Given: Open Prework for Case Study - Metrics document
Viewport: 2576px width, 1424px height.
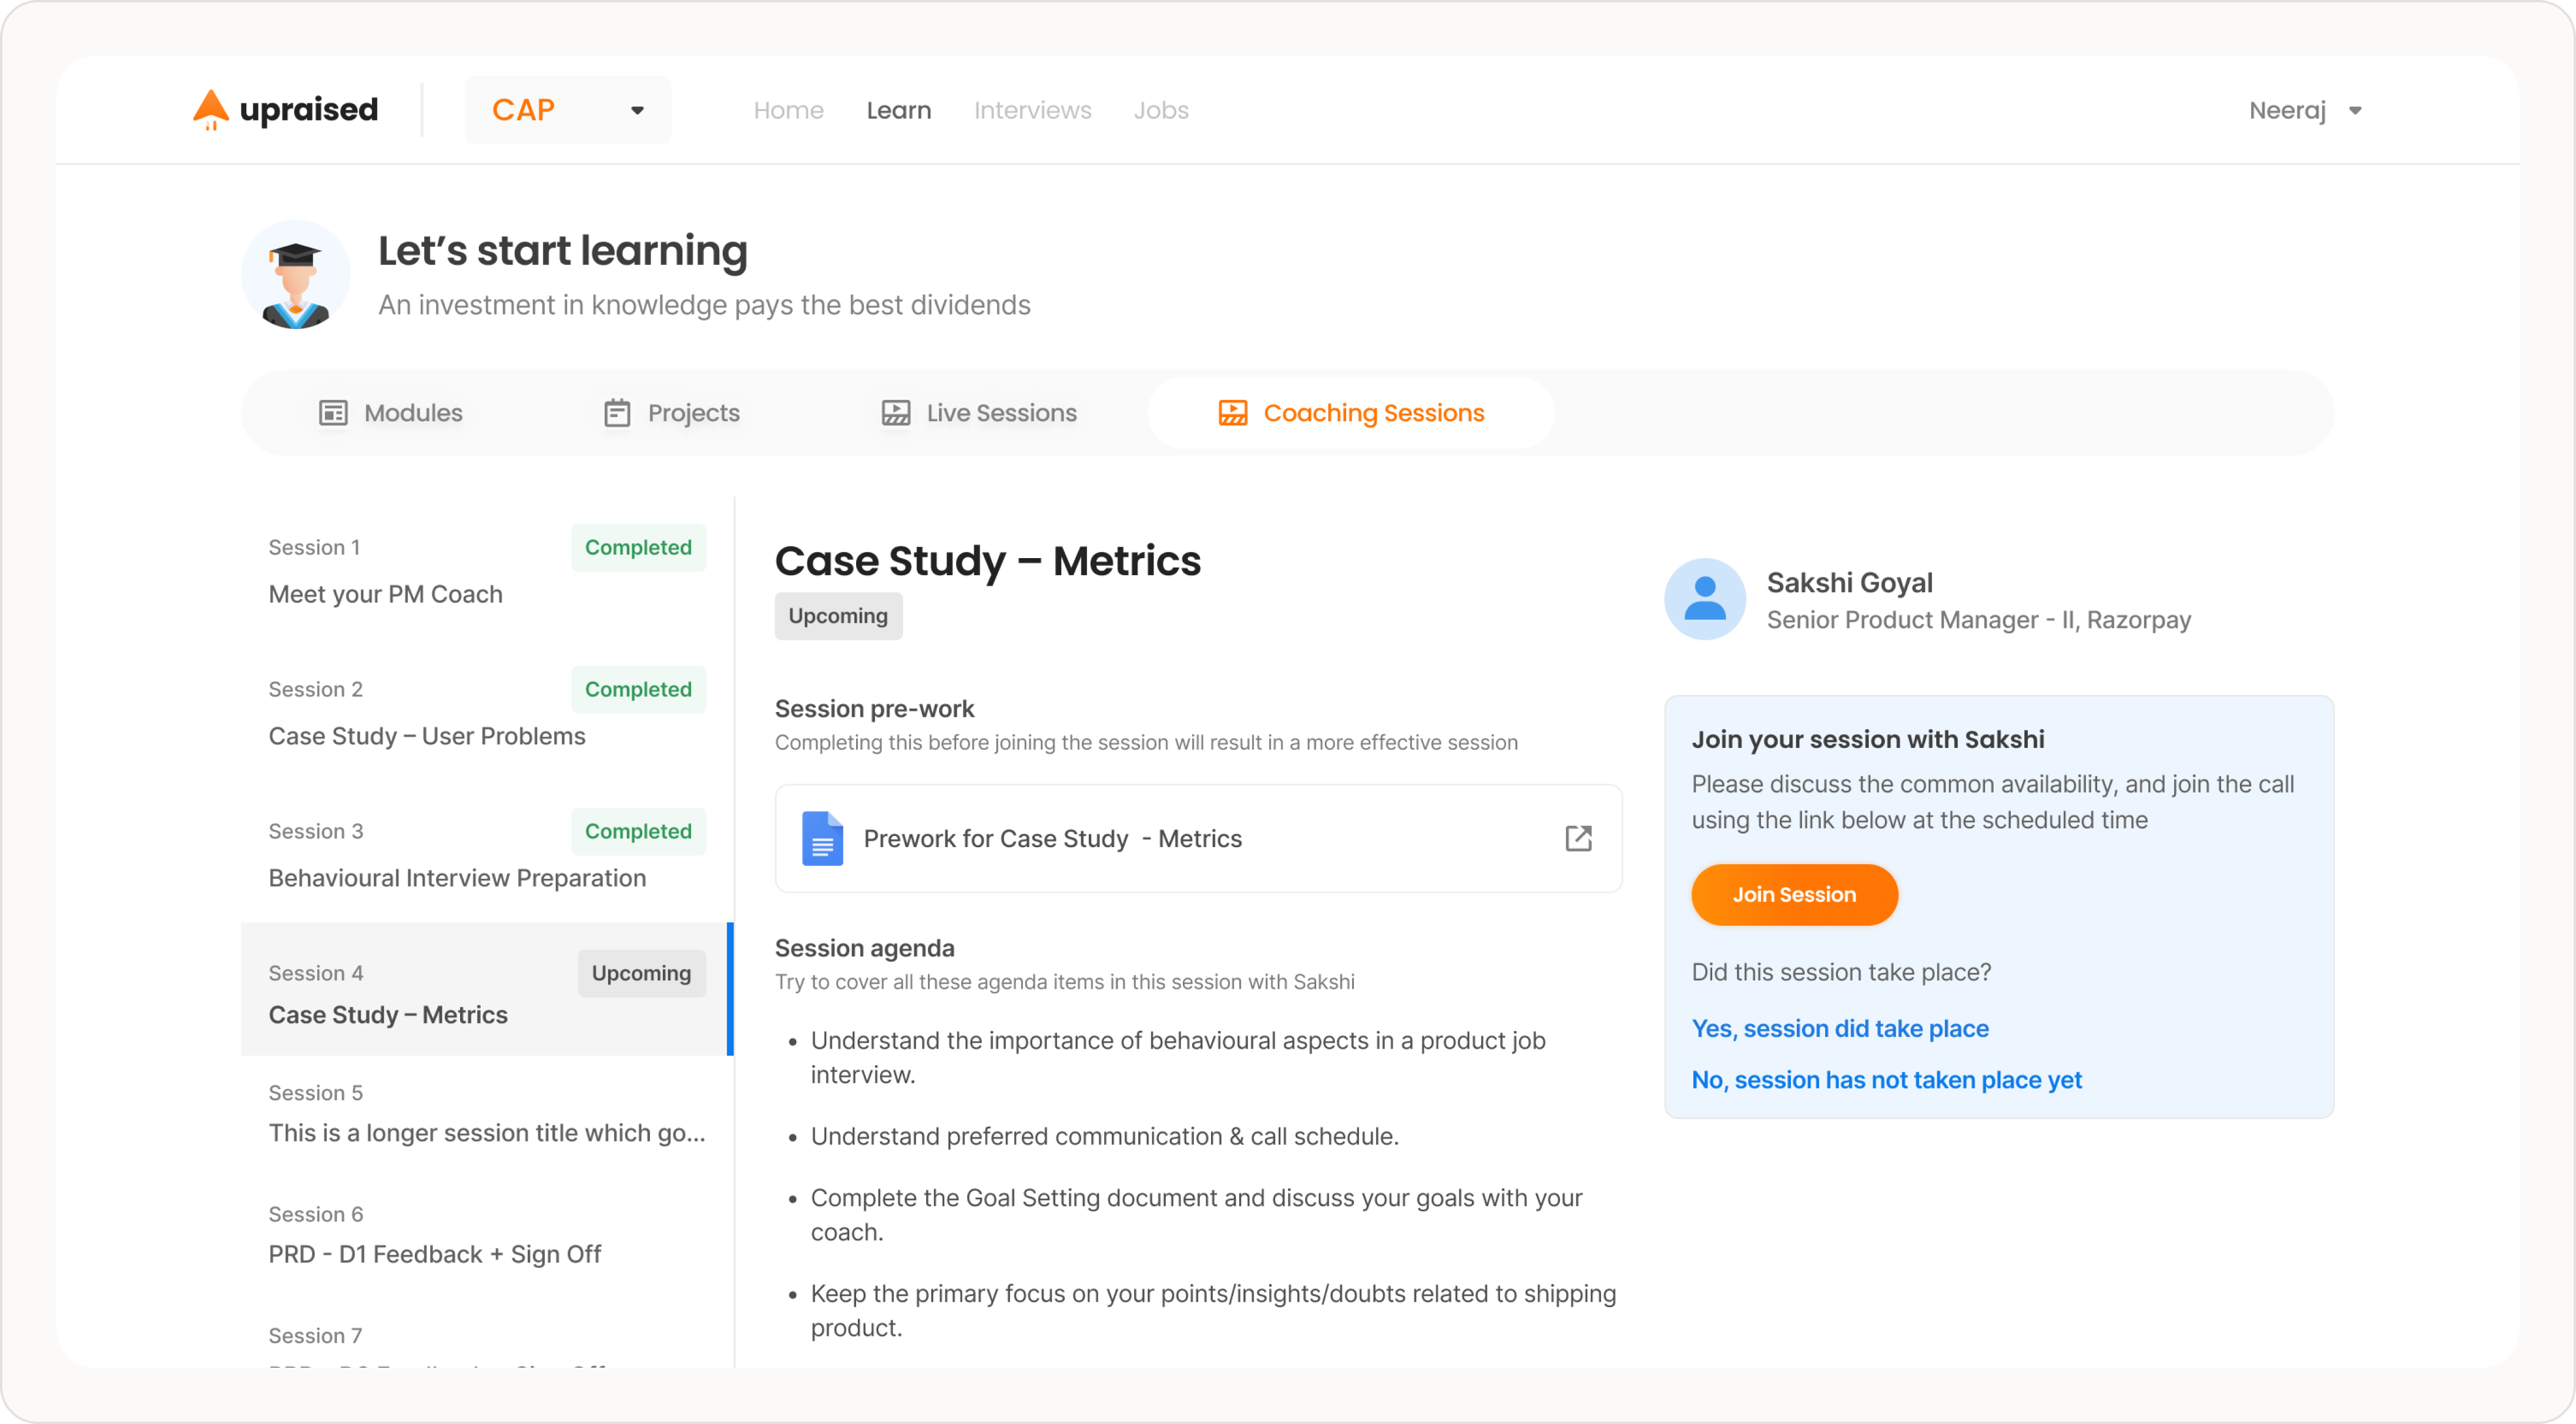Looking at the screenshot, I should click(x=1198, y=839).
